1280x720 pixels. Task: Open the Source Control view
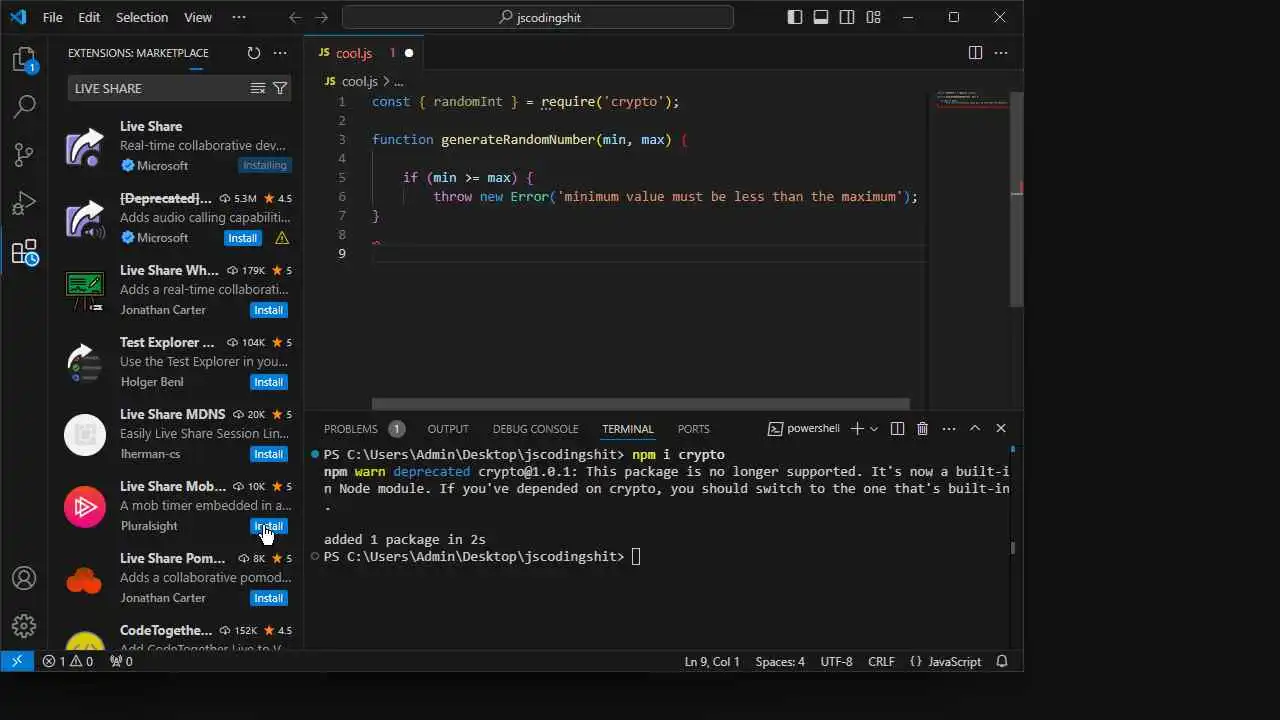coord(24,154)
